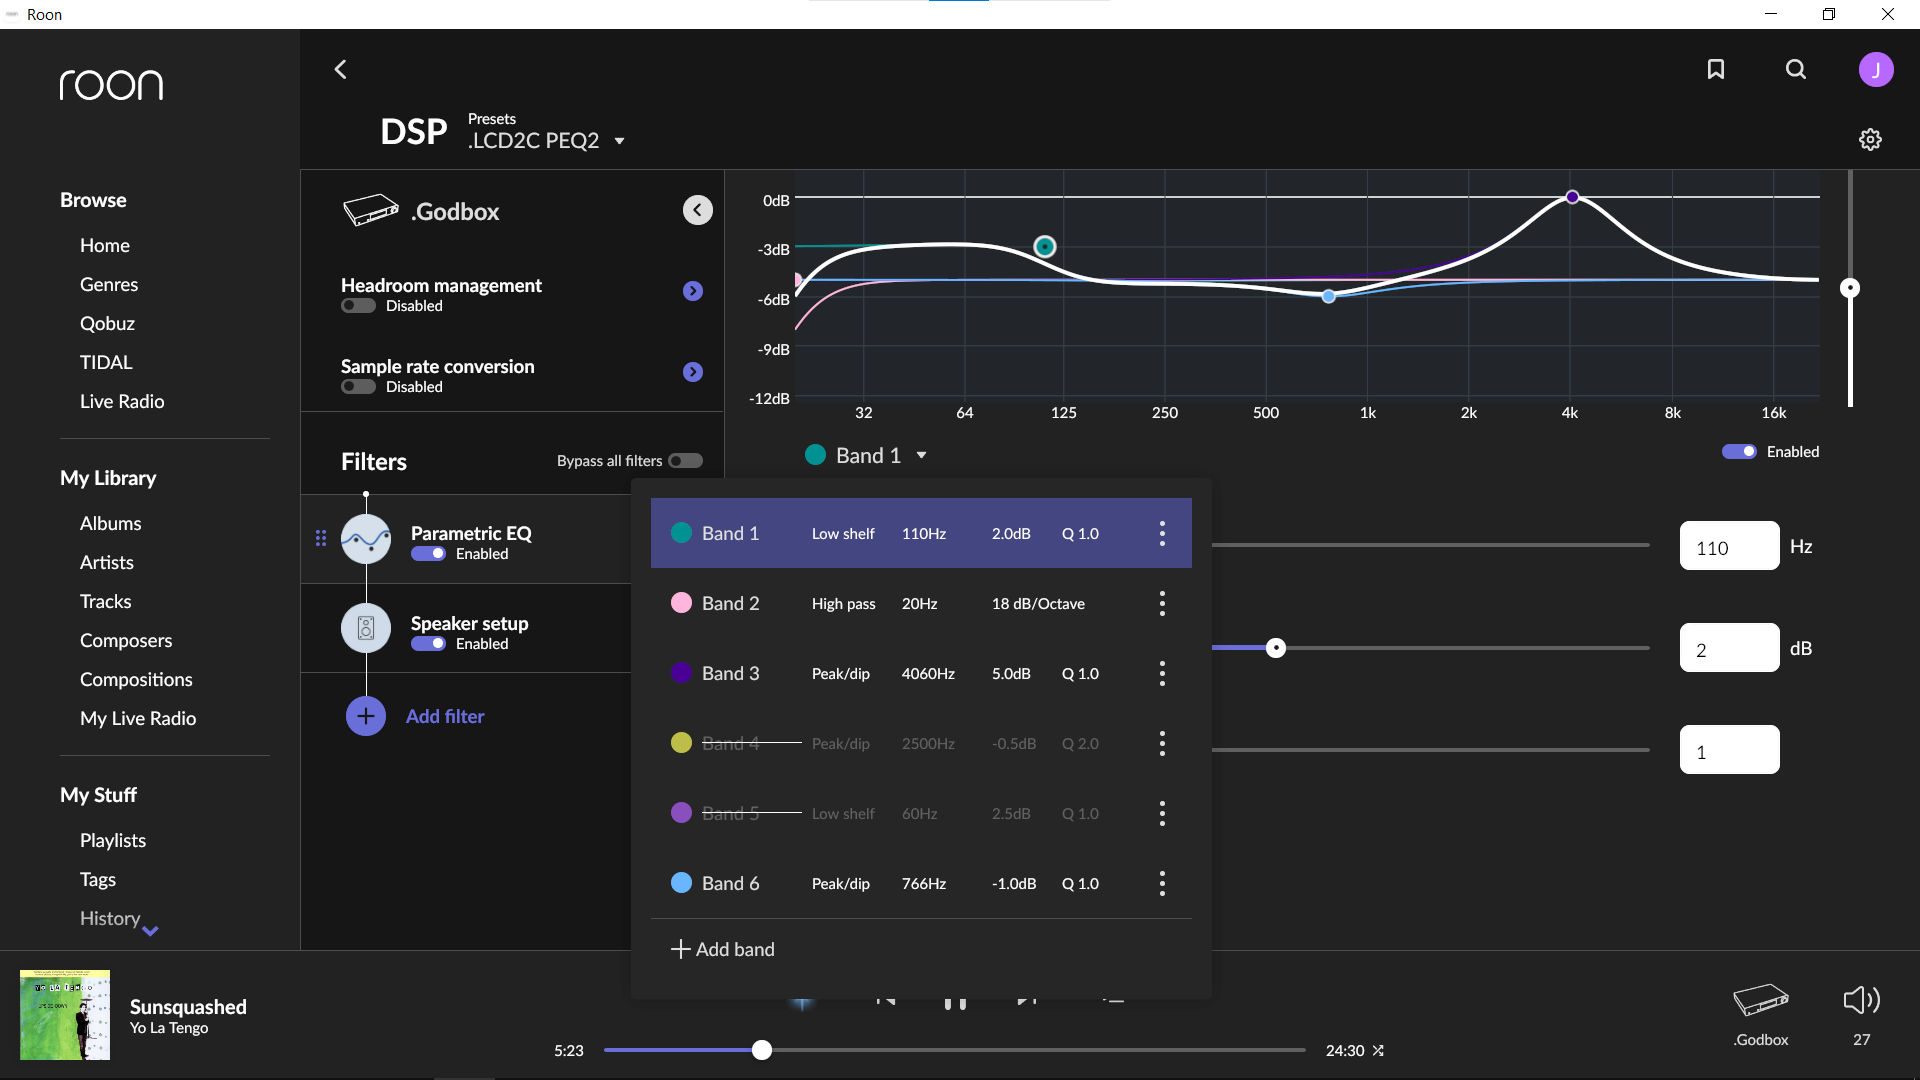This screenshot has width=1920, height=1080.
Task: Open profile avatar J
Action: [x=1876, y=69]
